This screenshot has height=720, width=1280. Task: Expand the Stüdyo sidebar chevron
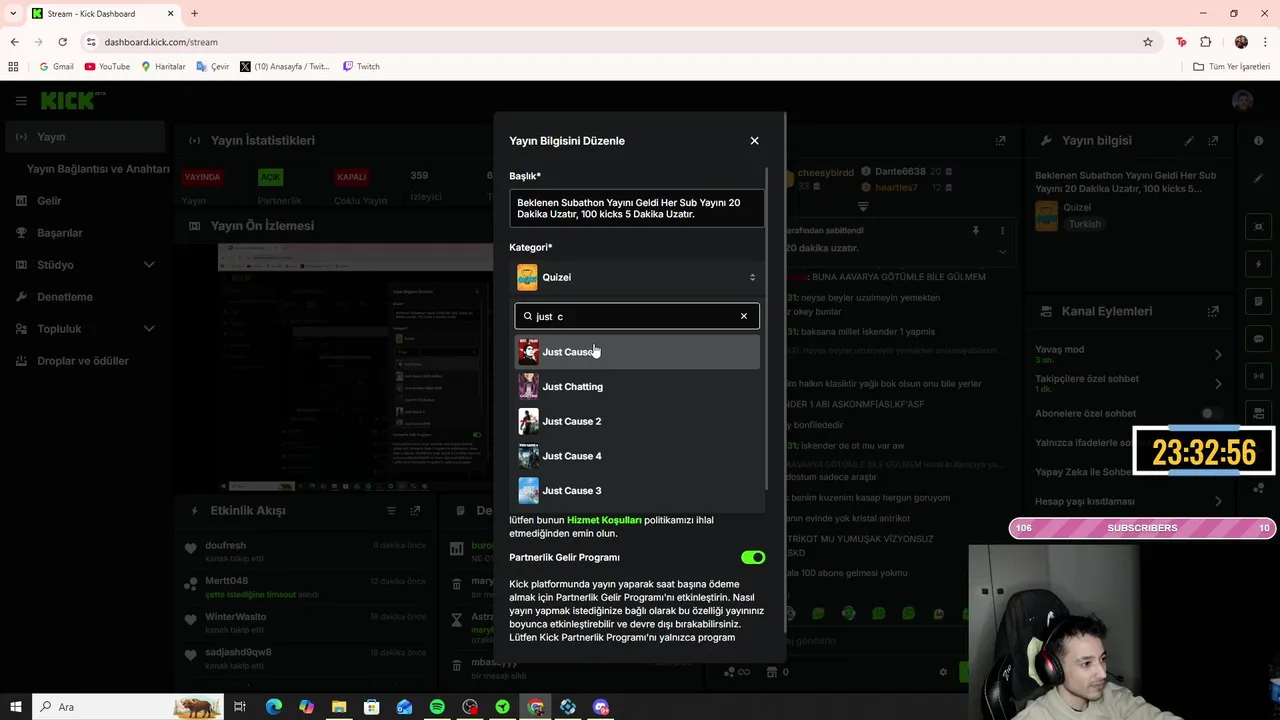click(149, 265)
